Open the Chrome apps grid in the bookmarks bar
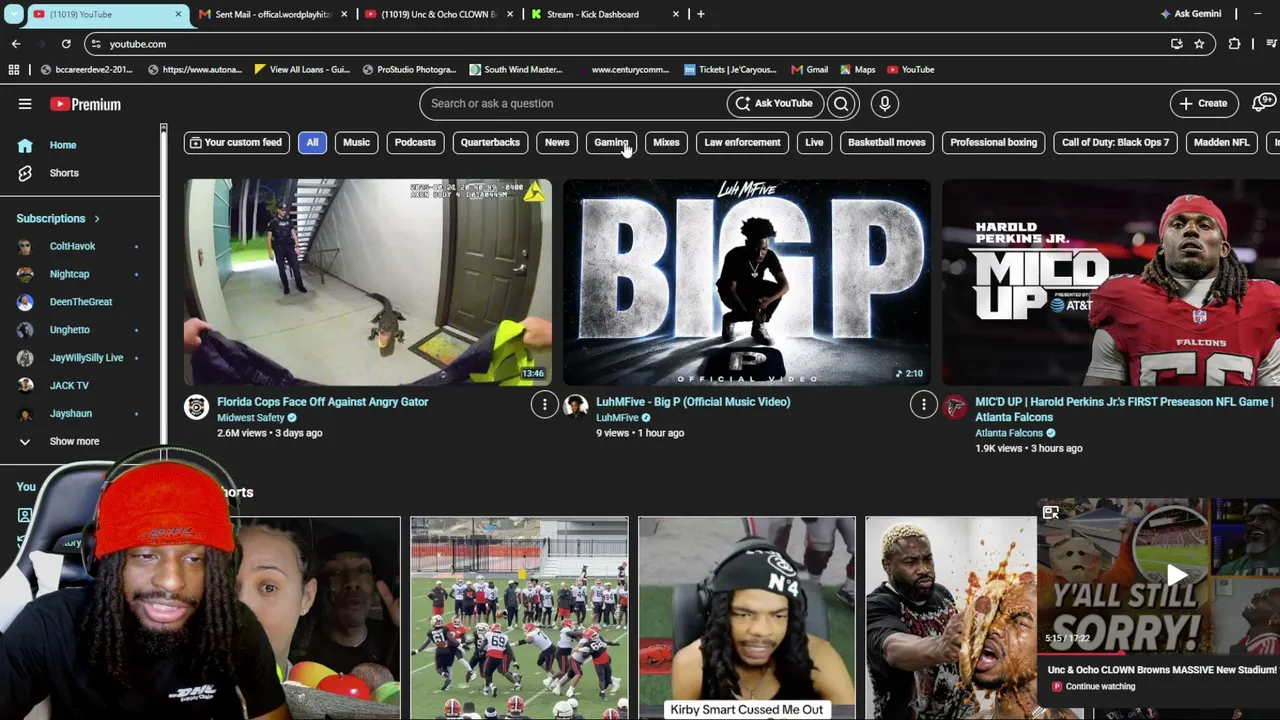The height and width of the screenshot is (720, 1280). (x=14, y=70)
